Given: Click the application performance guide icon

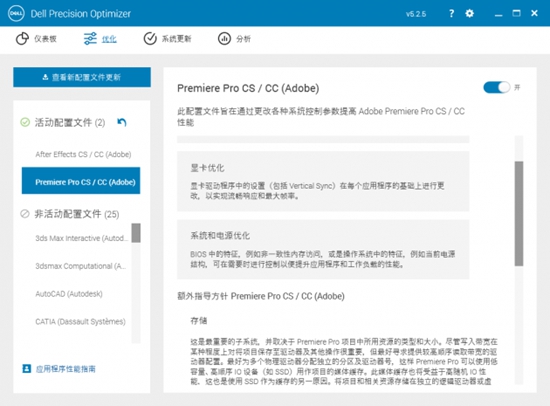Looking at the screenshot, I should [27, 368].
